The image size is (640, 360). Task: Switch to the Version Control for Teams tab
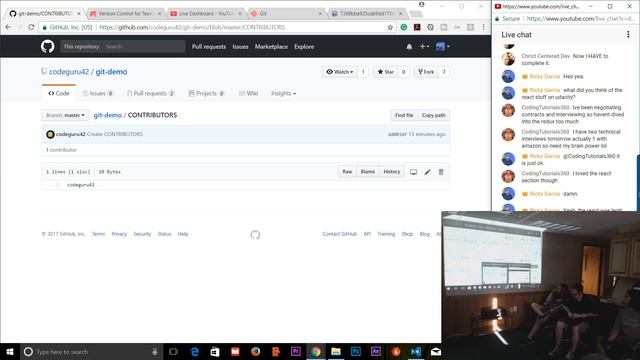click(x=125, y=13)
